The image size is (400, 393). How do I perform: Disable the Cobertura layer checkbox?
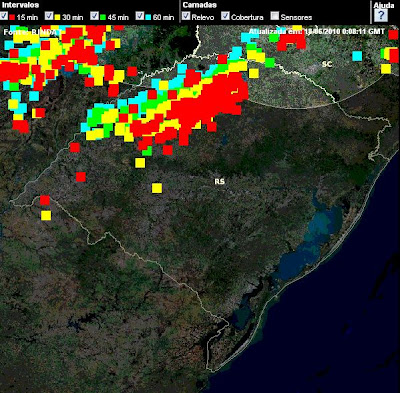[x=226, y=16]
